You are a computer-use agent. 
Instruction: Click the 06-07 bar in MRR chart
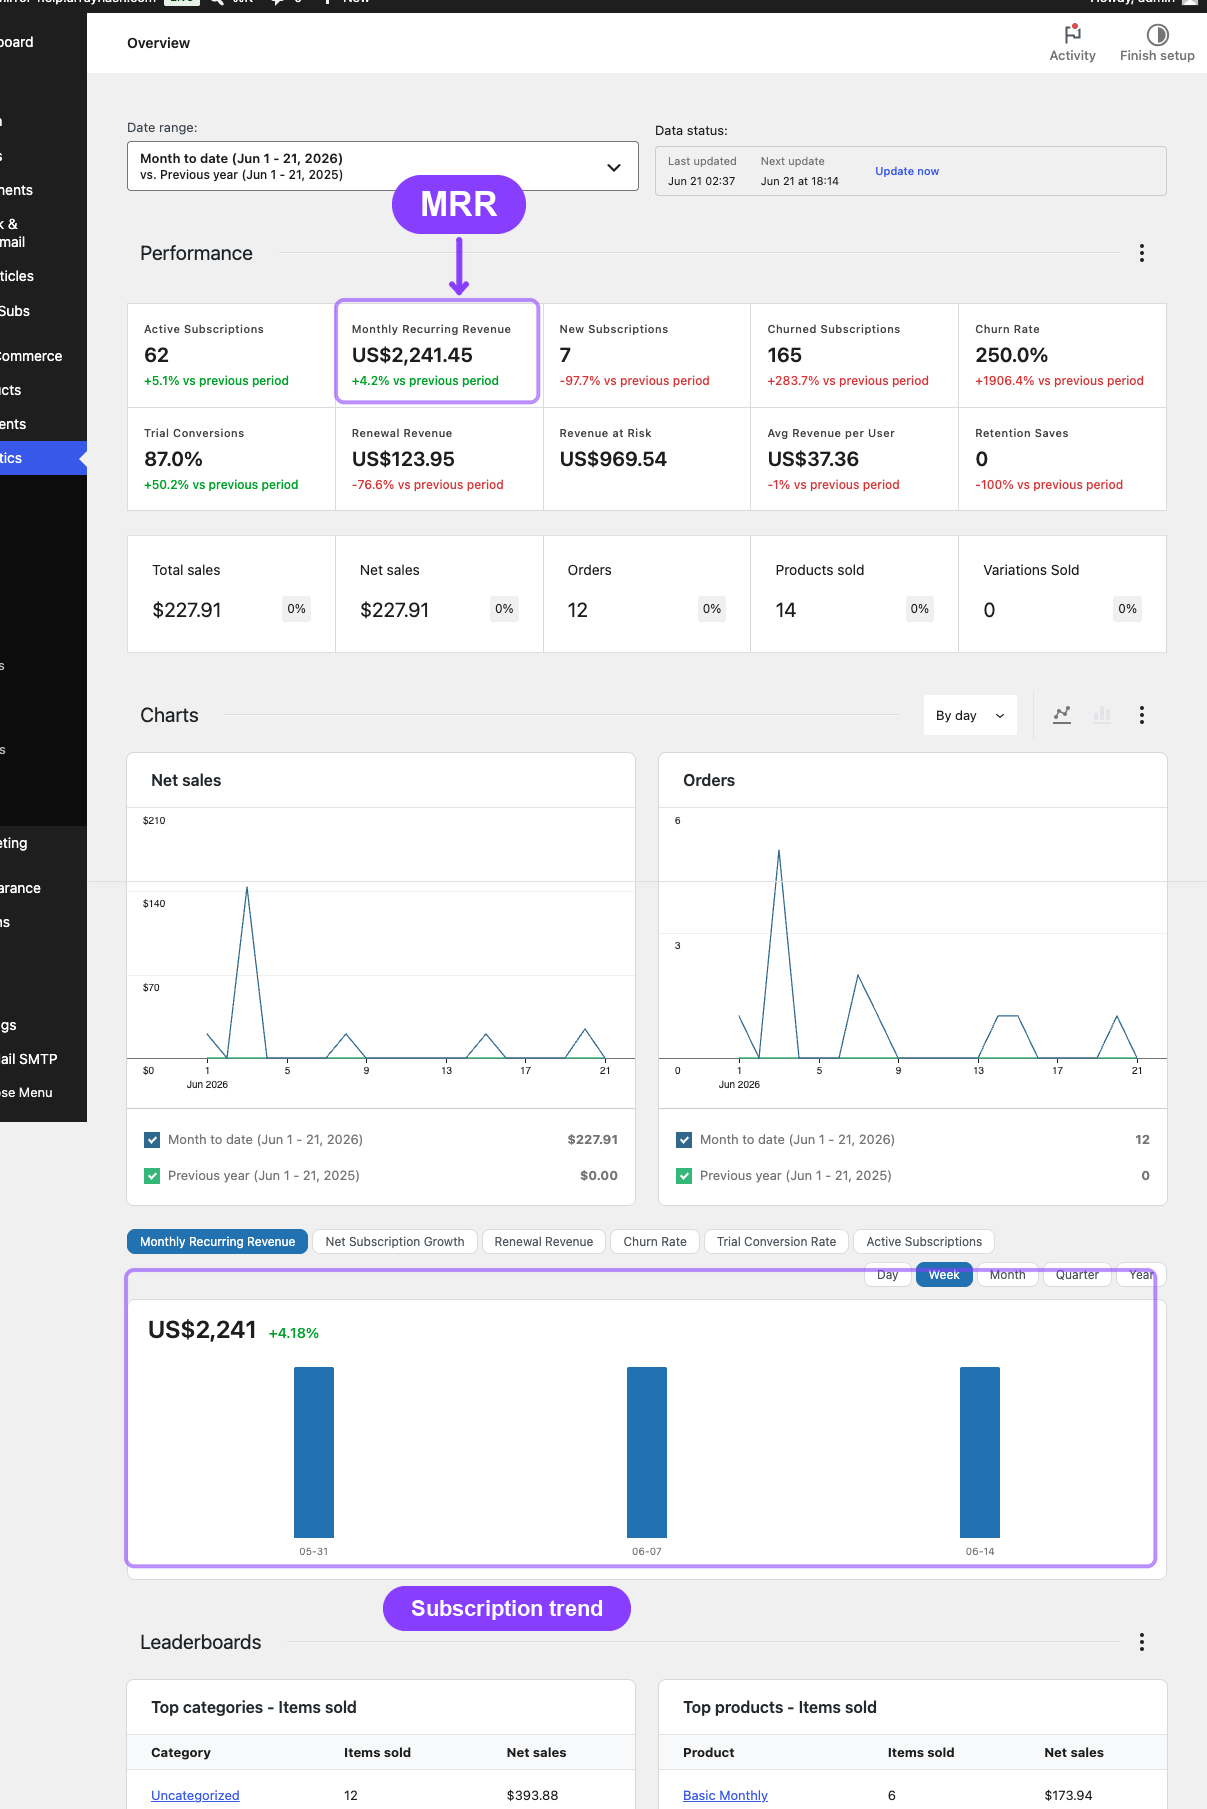click(x=647, y=1452)
